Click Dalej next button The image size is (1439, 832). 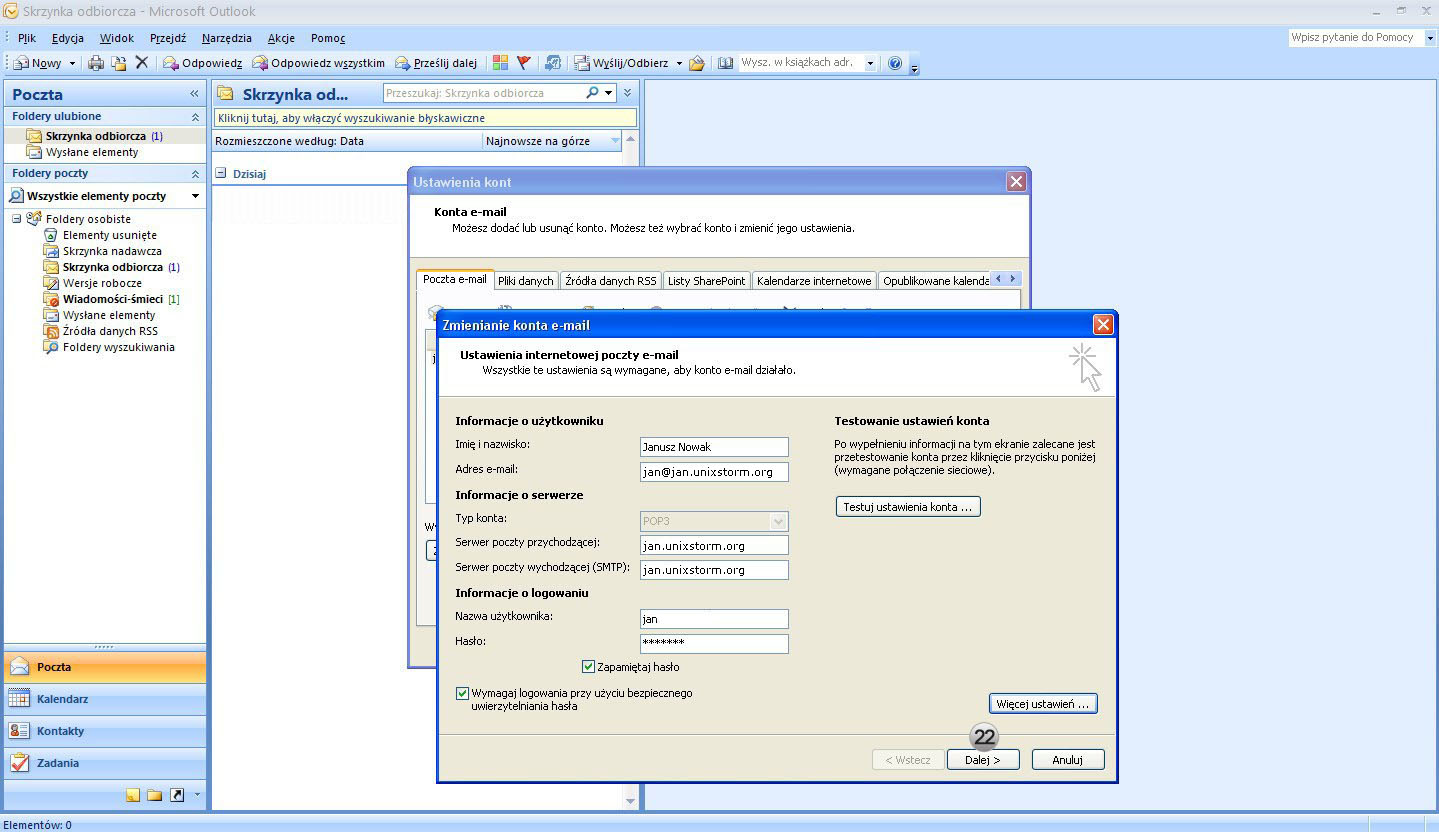[x=982, y=760]
